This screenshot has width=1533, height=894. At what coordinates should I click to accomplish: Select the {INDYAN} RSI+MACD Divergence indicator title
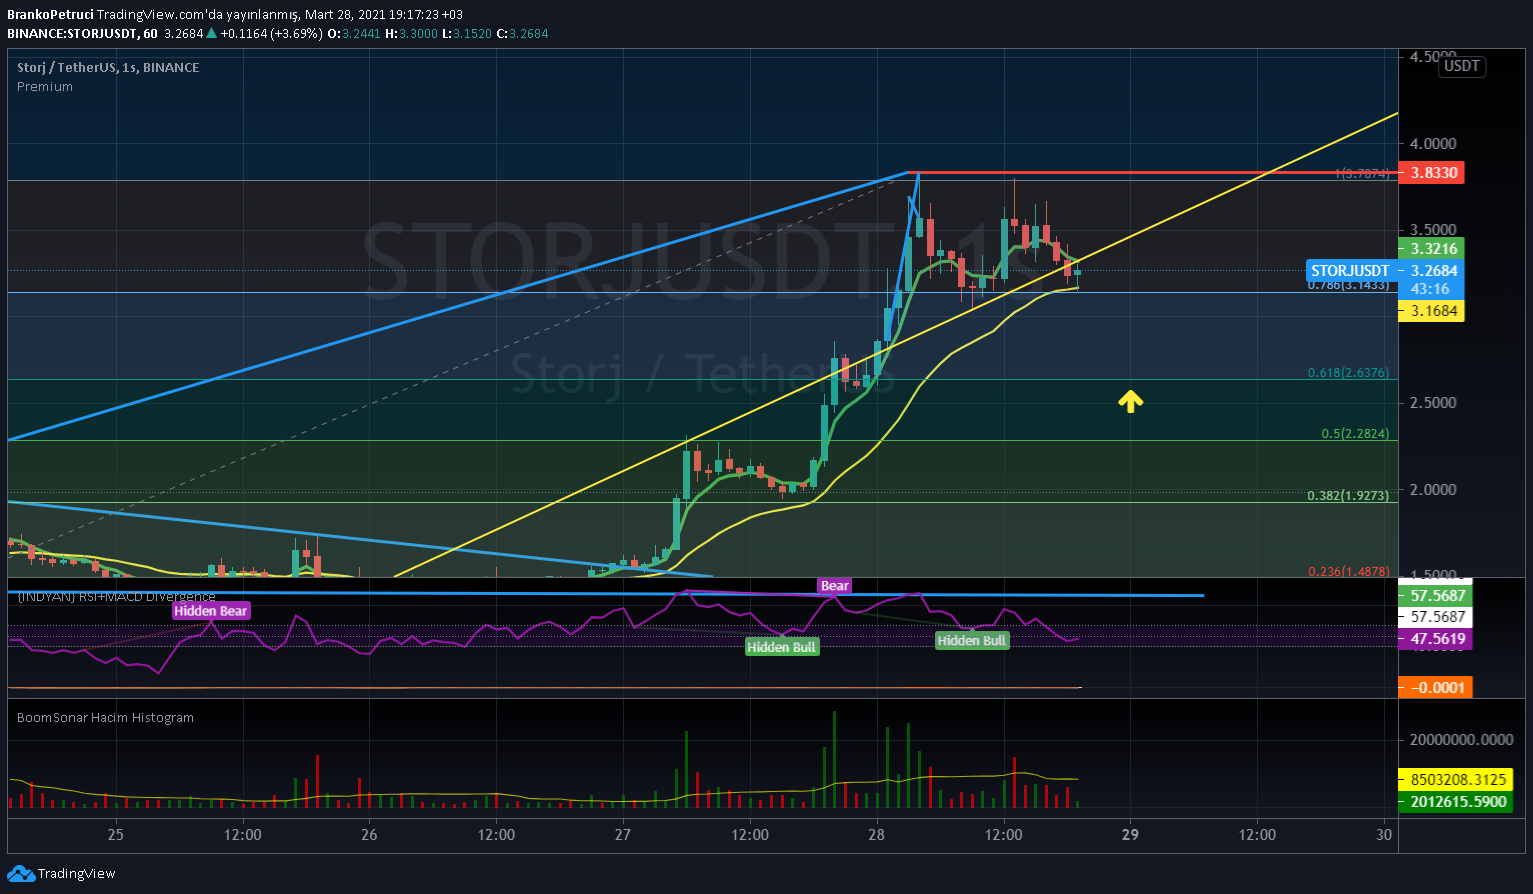coord(116,596)
